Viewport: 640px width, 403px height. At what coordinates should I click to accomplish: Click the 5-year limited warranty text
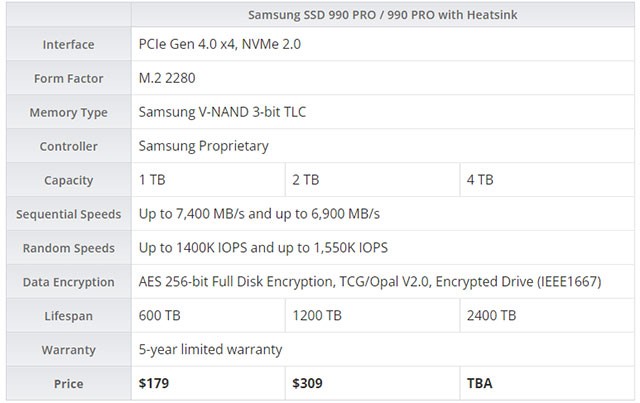tap(210, 350)
